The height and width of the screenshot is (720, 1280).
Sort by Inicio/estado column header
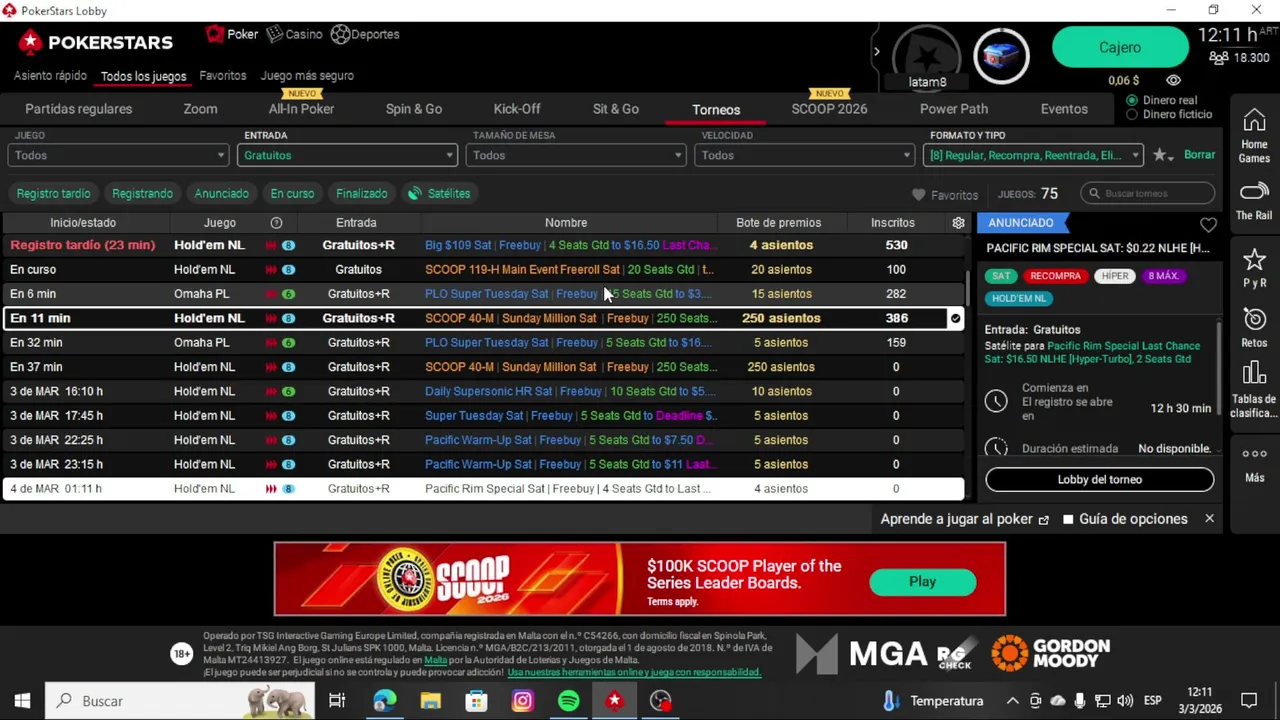83,223
